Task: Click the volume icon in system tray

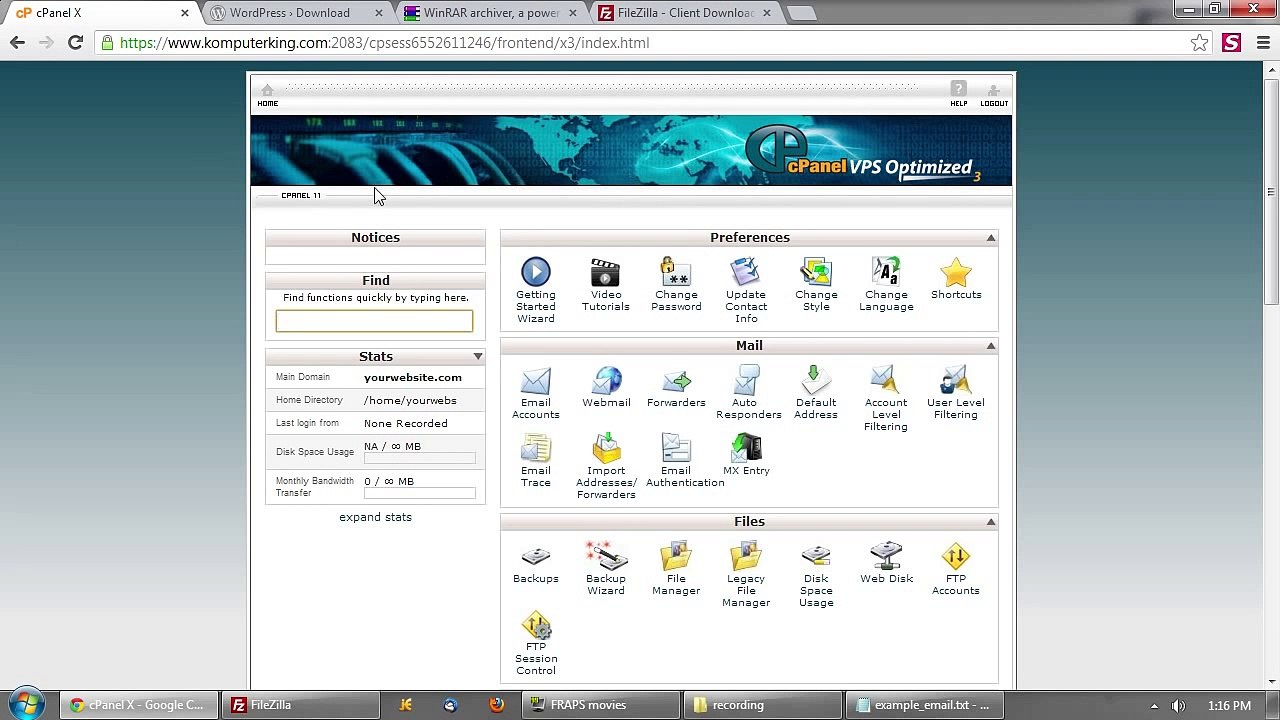Action: [x=1178, y=705]
